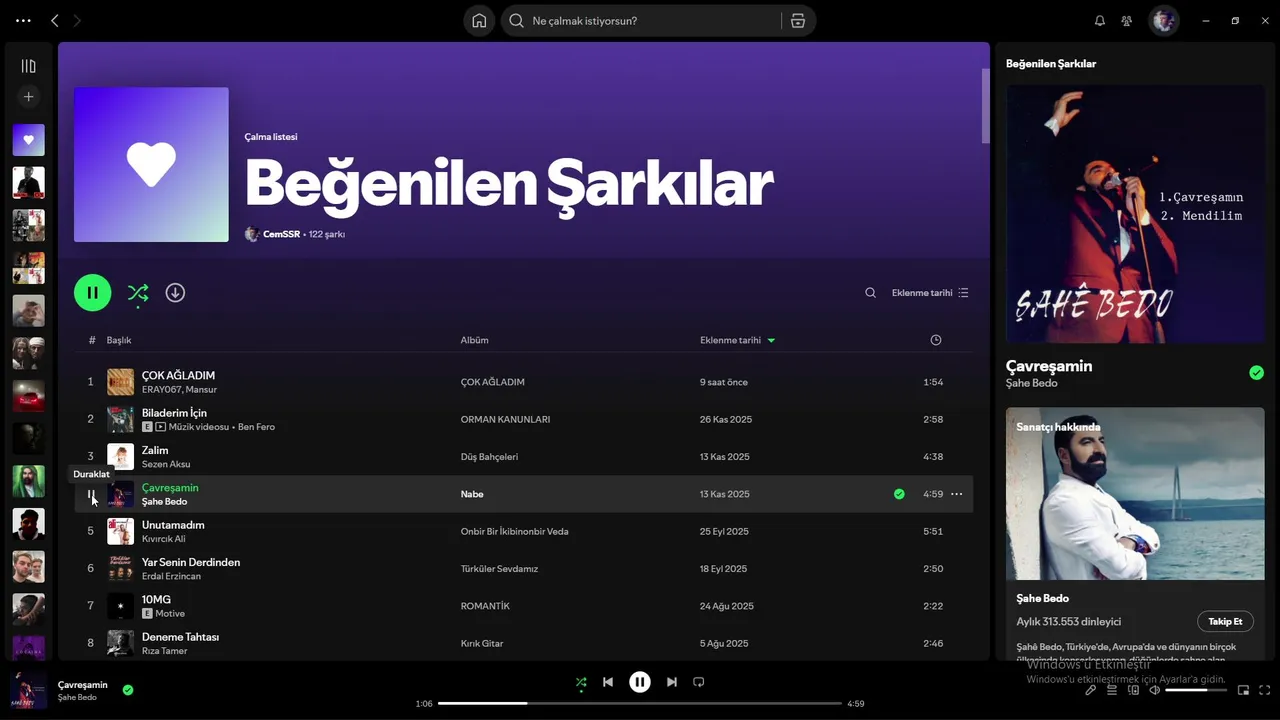Open the Browse icon in the search bar
Screen dimensions: 1280x720
(798, 21)
